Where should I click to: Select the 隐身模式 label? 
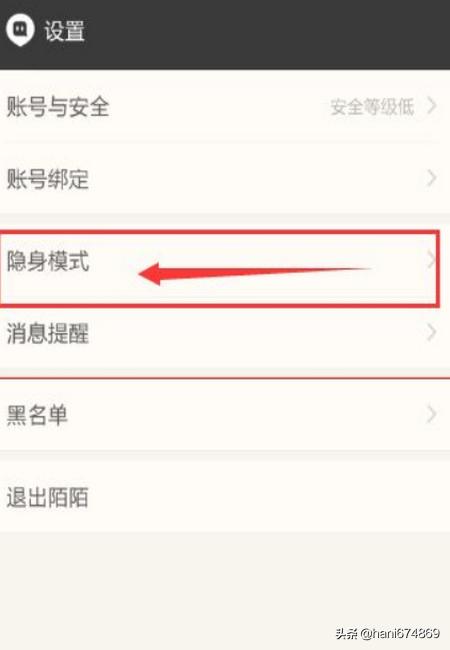48,261
